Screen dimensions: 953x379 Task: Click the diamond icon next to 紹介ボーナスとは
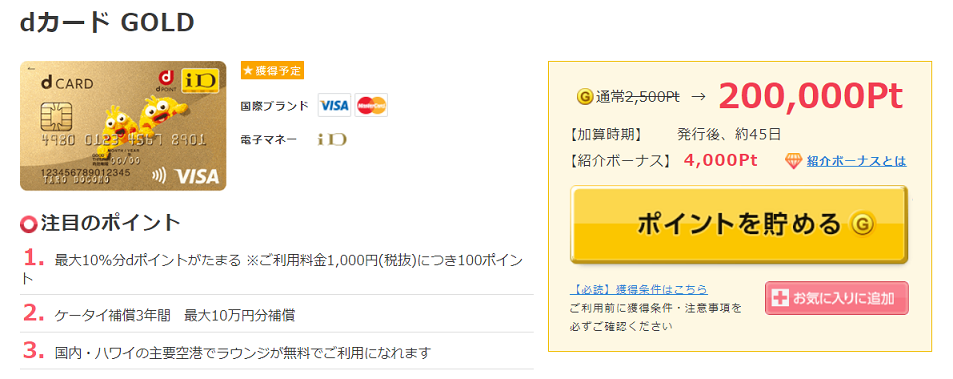tap(794, 161)
